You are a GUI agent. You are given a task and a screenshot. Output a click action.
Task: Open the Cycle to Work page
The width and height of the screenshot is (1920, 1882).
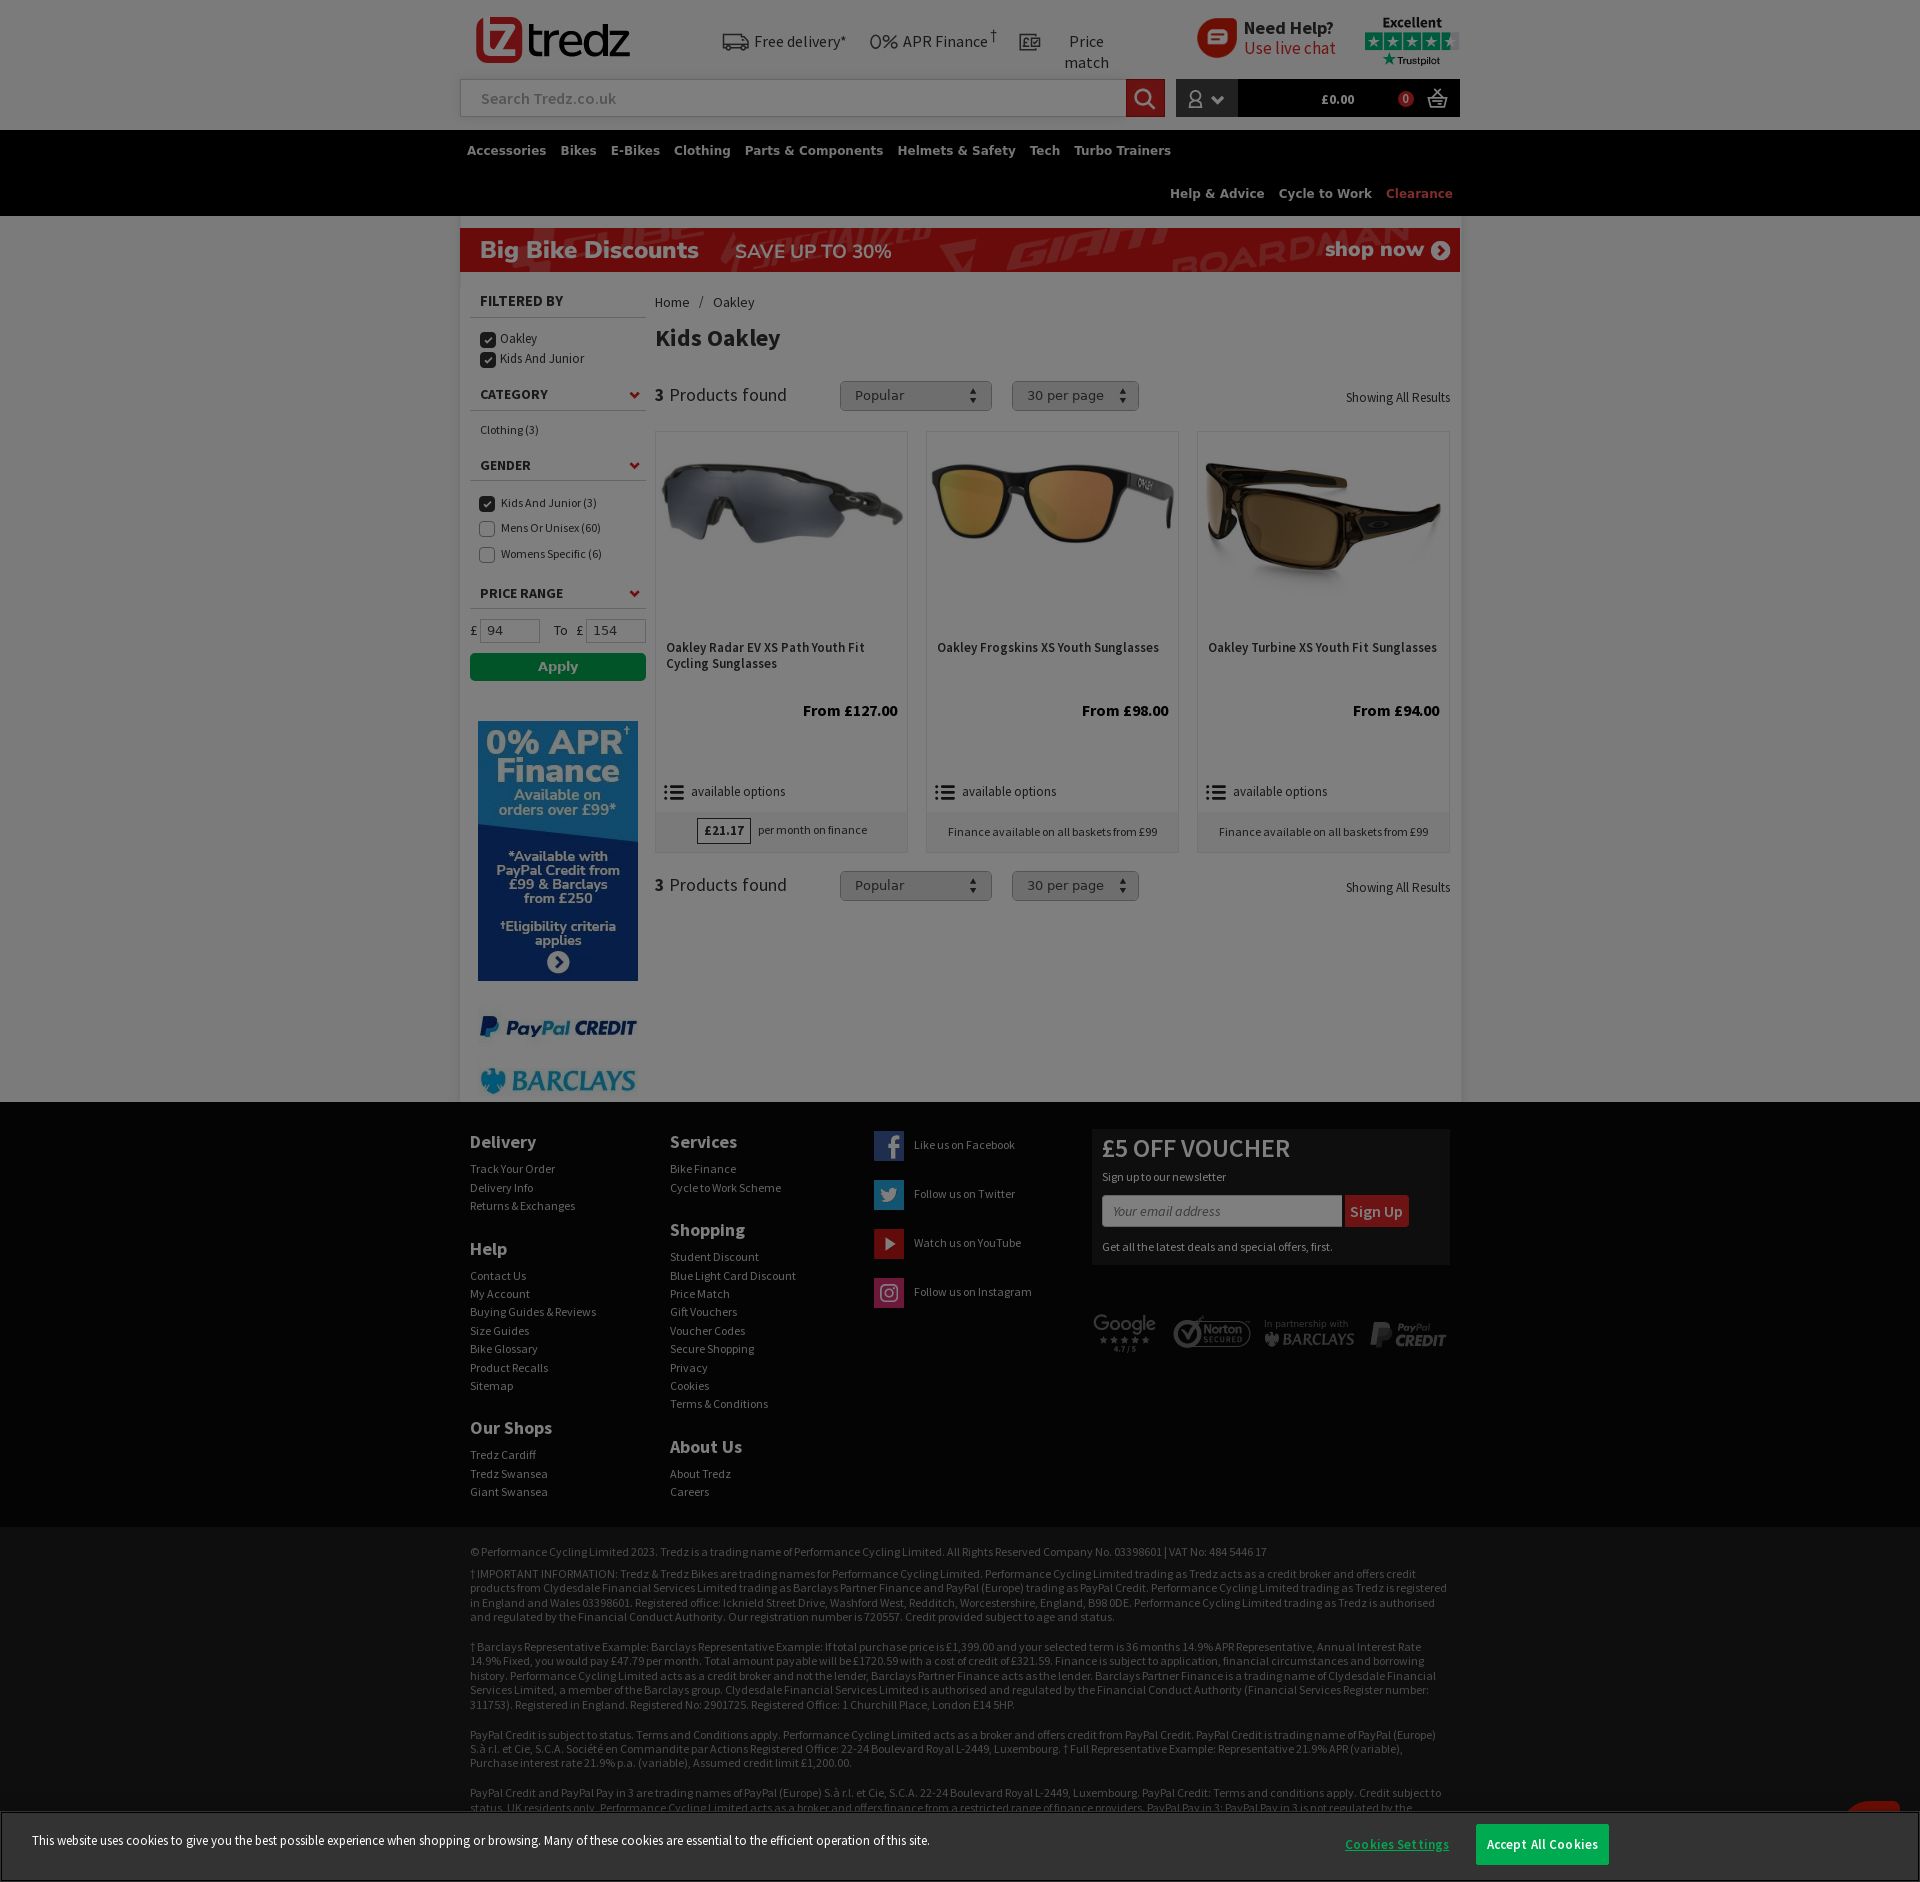pyautogui.click(x=1325, y=194)
